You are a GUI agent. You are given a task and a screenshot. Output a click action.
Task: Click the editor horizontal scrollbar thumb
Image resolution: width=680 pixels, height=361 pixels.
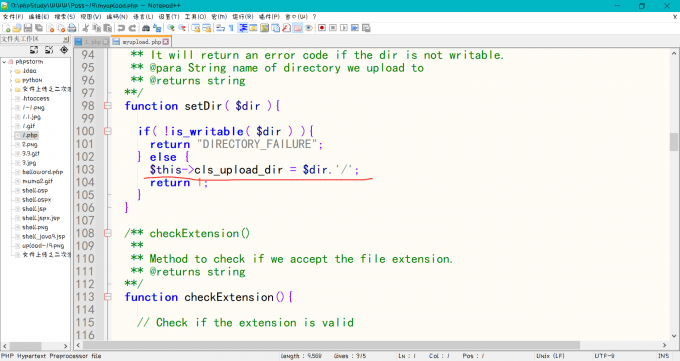click(x=331, y=345)
